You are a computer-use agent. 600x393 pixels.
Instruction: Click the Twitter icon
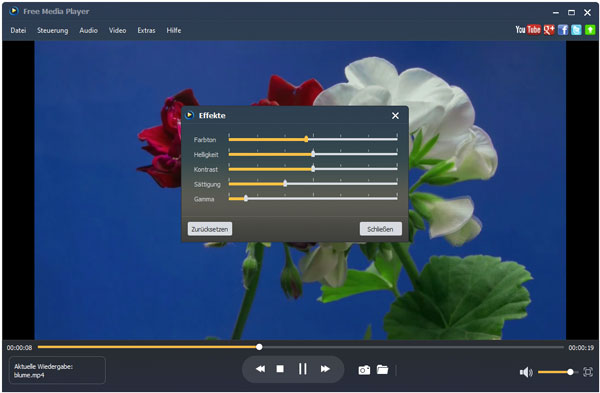point(576,30)
